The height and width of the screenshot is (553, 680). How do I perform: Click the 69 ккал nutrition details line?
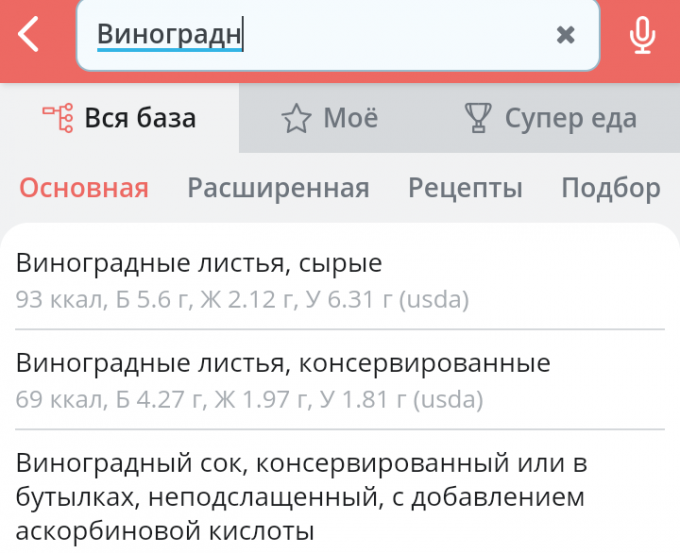click(x=249, y=399)
